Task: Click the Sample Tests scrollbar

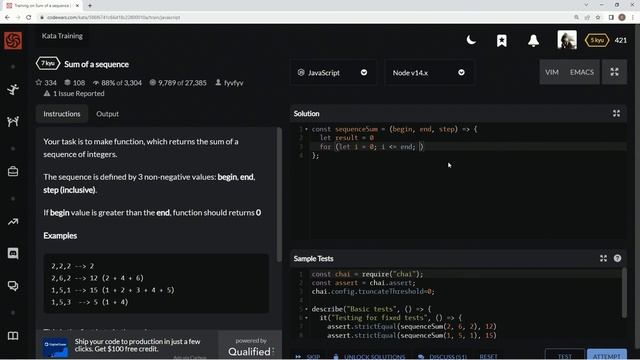Action: 624,293
